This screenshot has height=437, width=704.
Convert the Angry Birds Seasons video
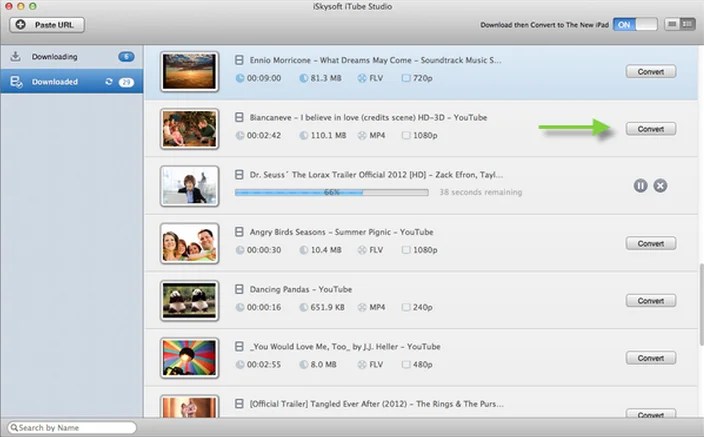[x=651, y=244]
